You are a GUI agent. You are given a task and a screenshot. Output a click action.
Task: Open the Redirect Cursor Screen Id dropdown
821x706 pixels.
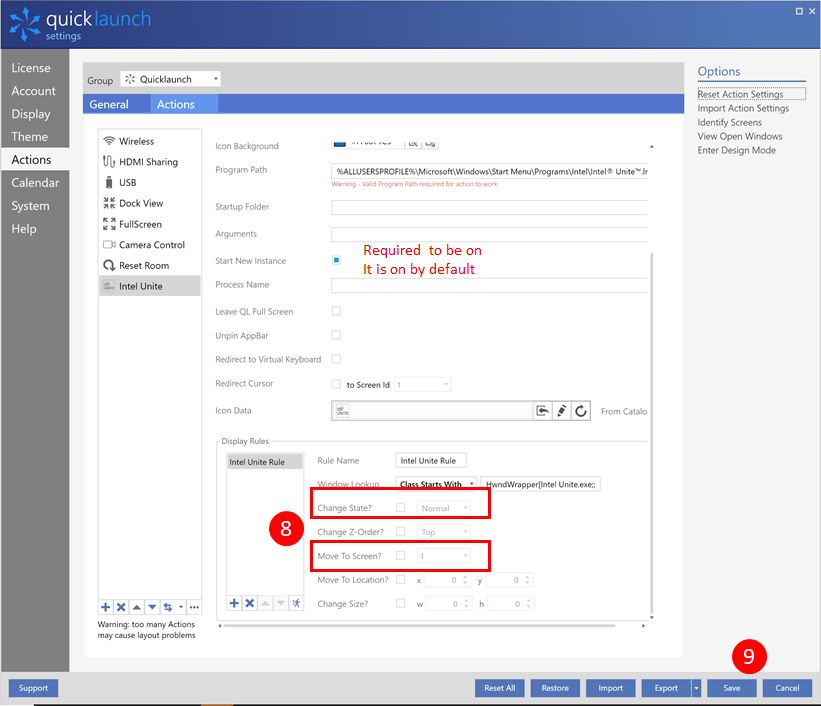coord(422,384)
